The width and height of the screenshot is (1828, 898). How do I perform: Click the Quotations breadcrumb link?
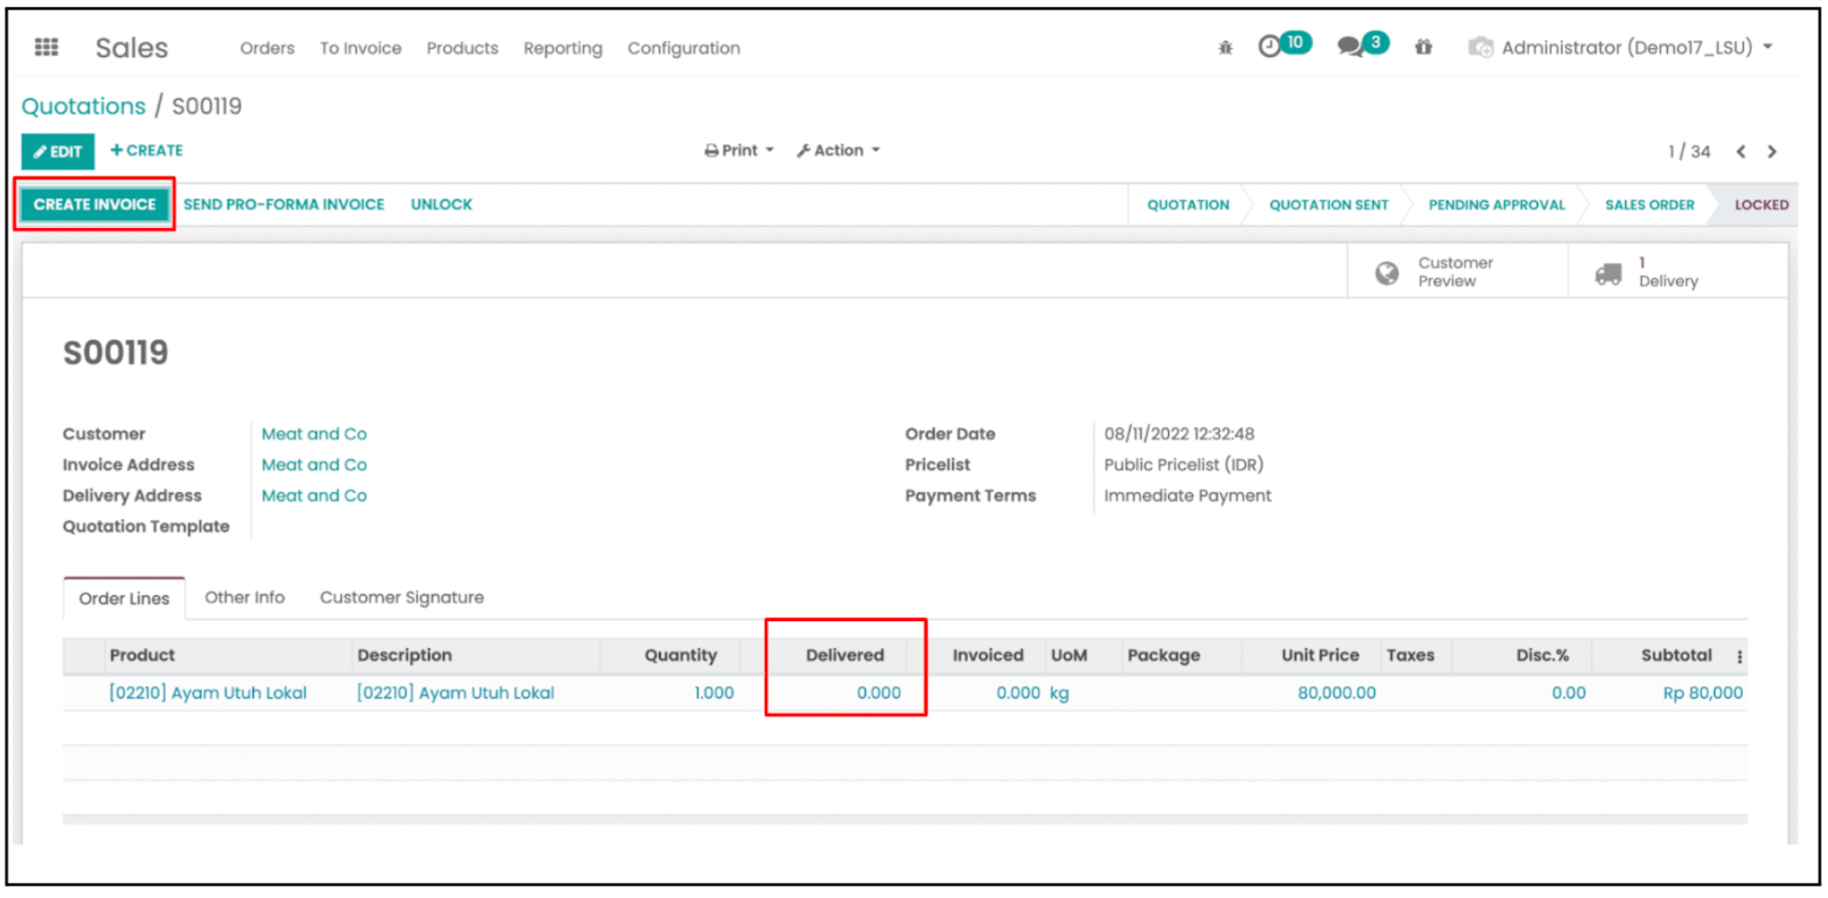click(83, 106)
